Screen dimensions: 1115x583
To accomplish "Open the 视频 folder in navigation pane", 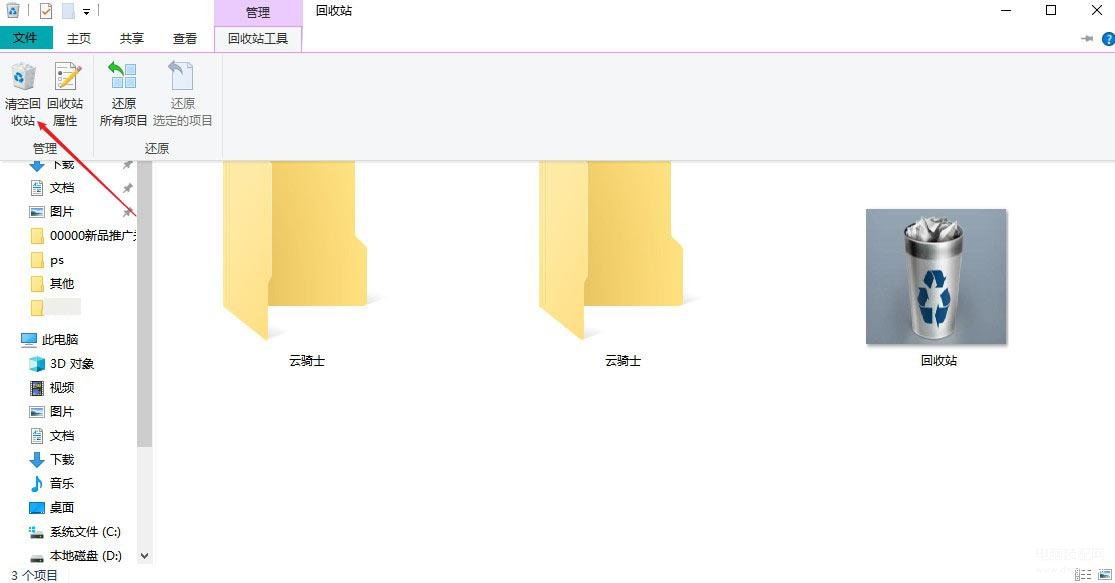I will [52, 387].
